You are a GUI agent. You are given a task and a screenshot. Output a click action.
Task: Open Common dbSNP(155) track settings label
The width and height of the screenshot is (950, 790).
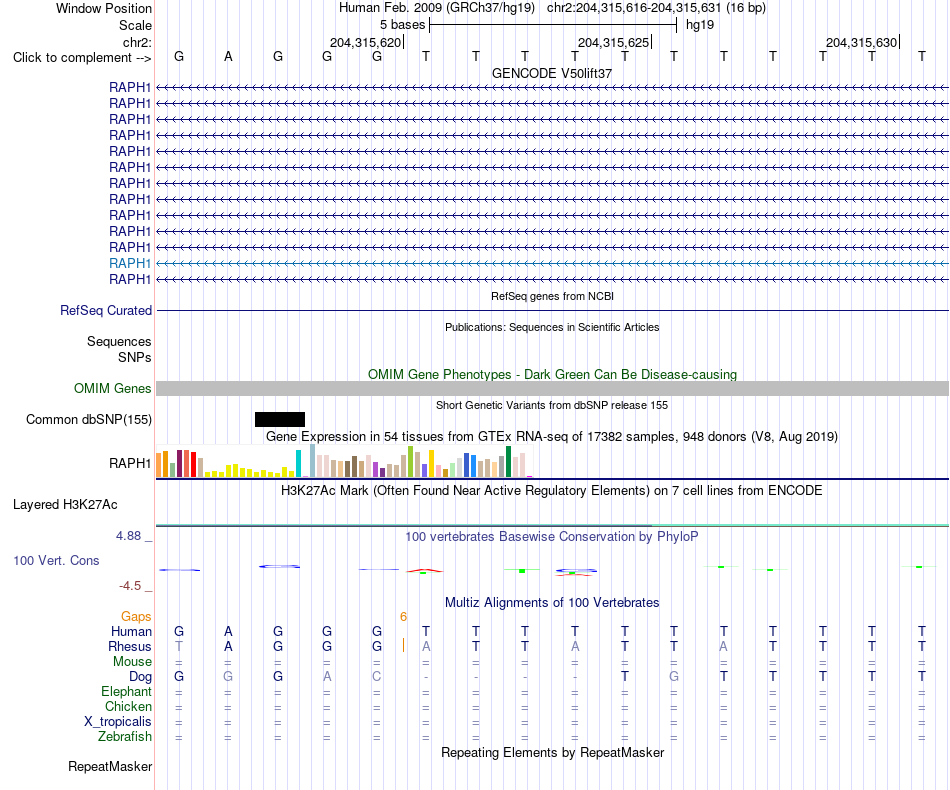pos(88,419)
